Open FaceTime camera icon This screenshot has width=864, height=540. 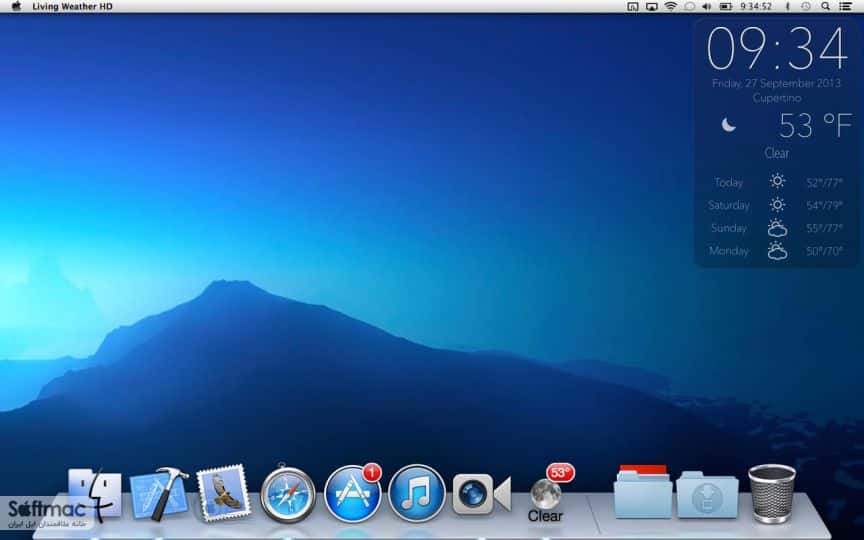click(482, 494)
